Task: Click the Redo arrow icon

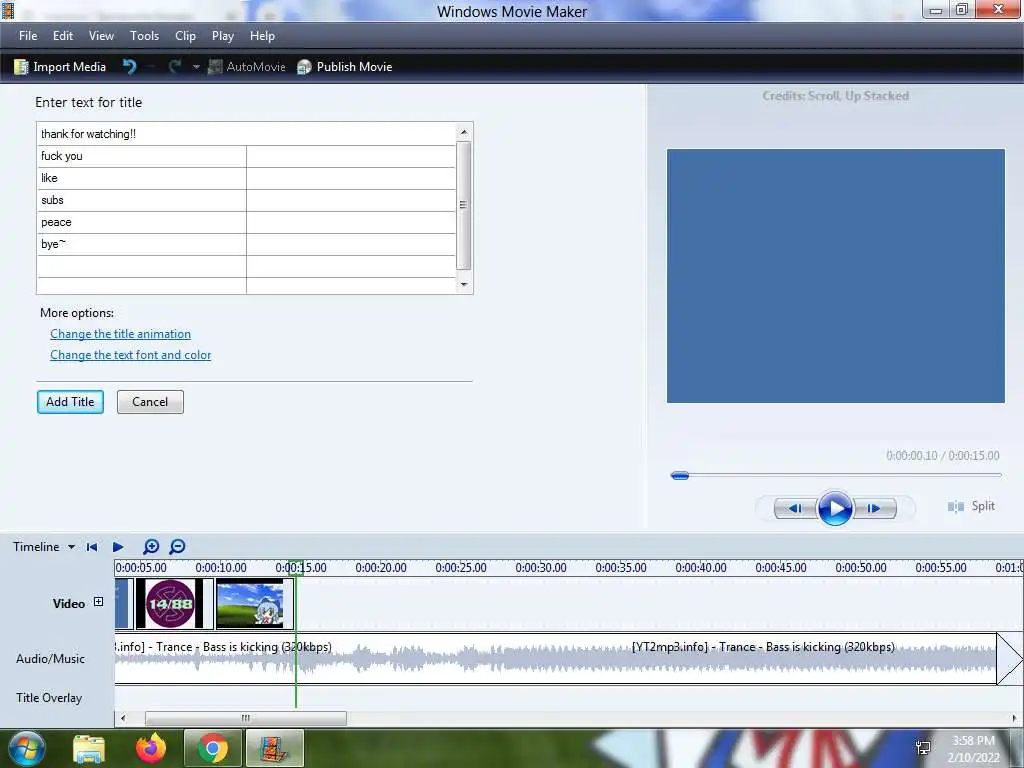Action: [x=174, y=67]
